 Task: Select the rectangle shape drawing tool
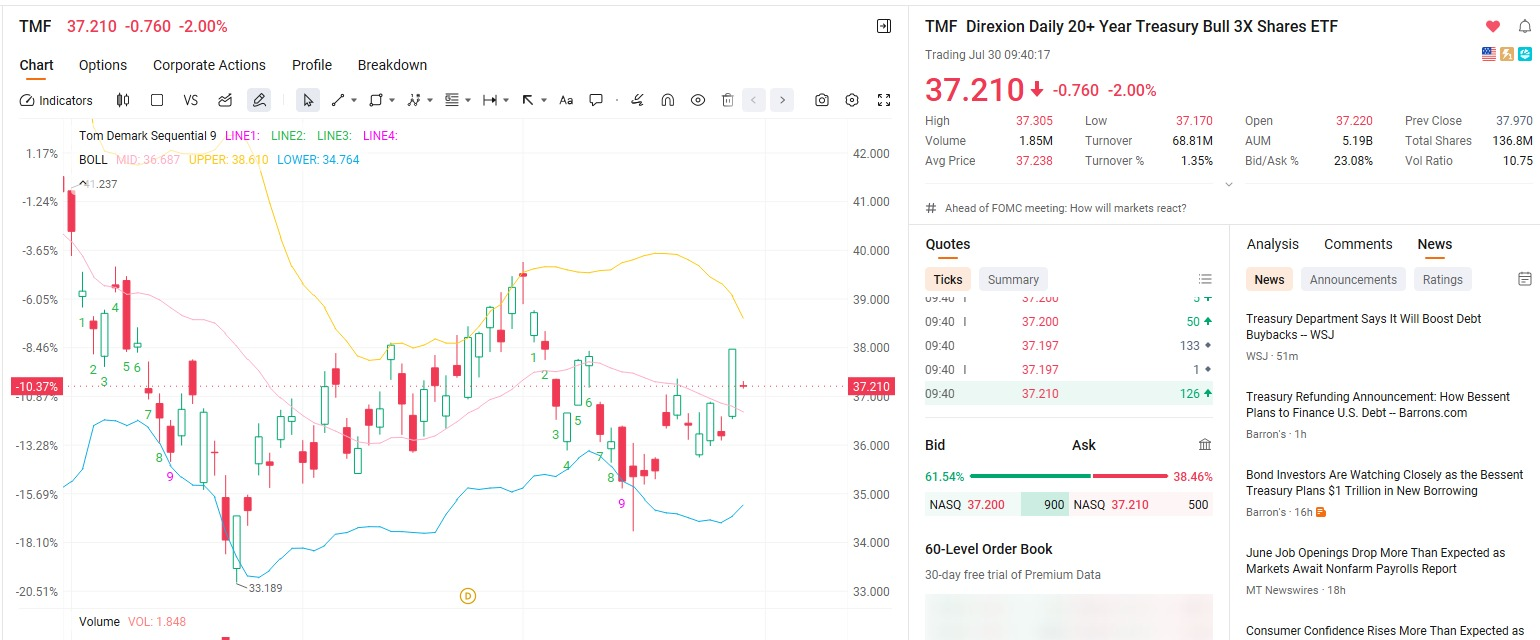376,100
